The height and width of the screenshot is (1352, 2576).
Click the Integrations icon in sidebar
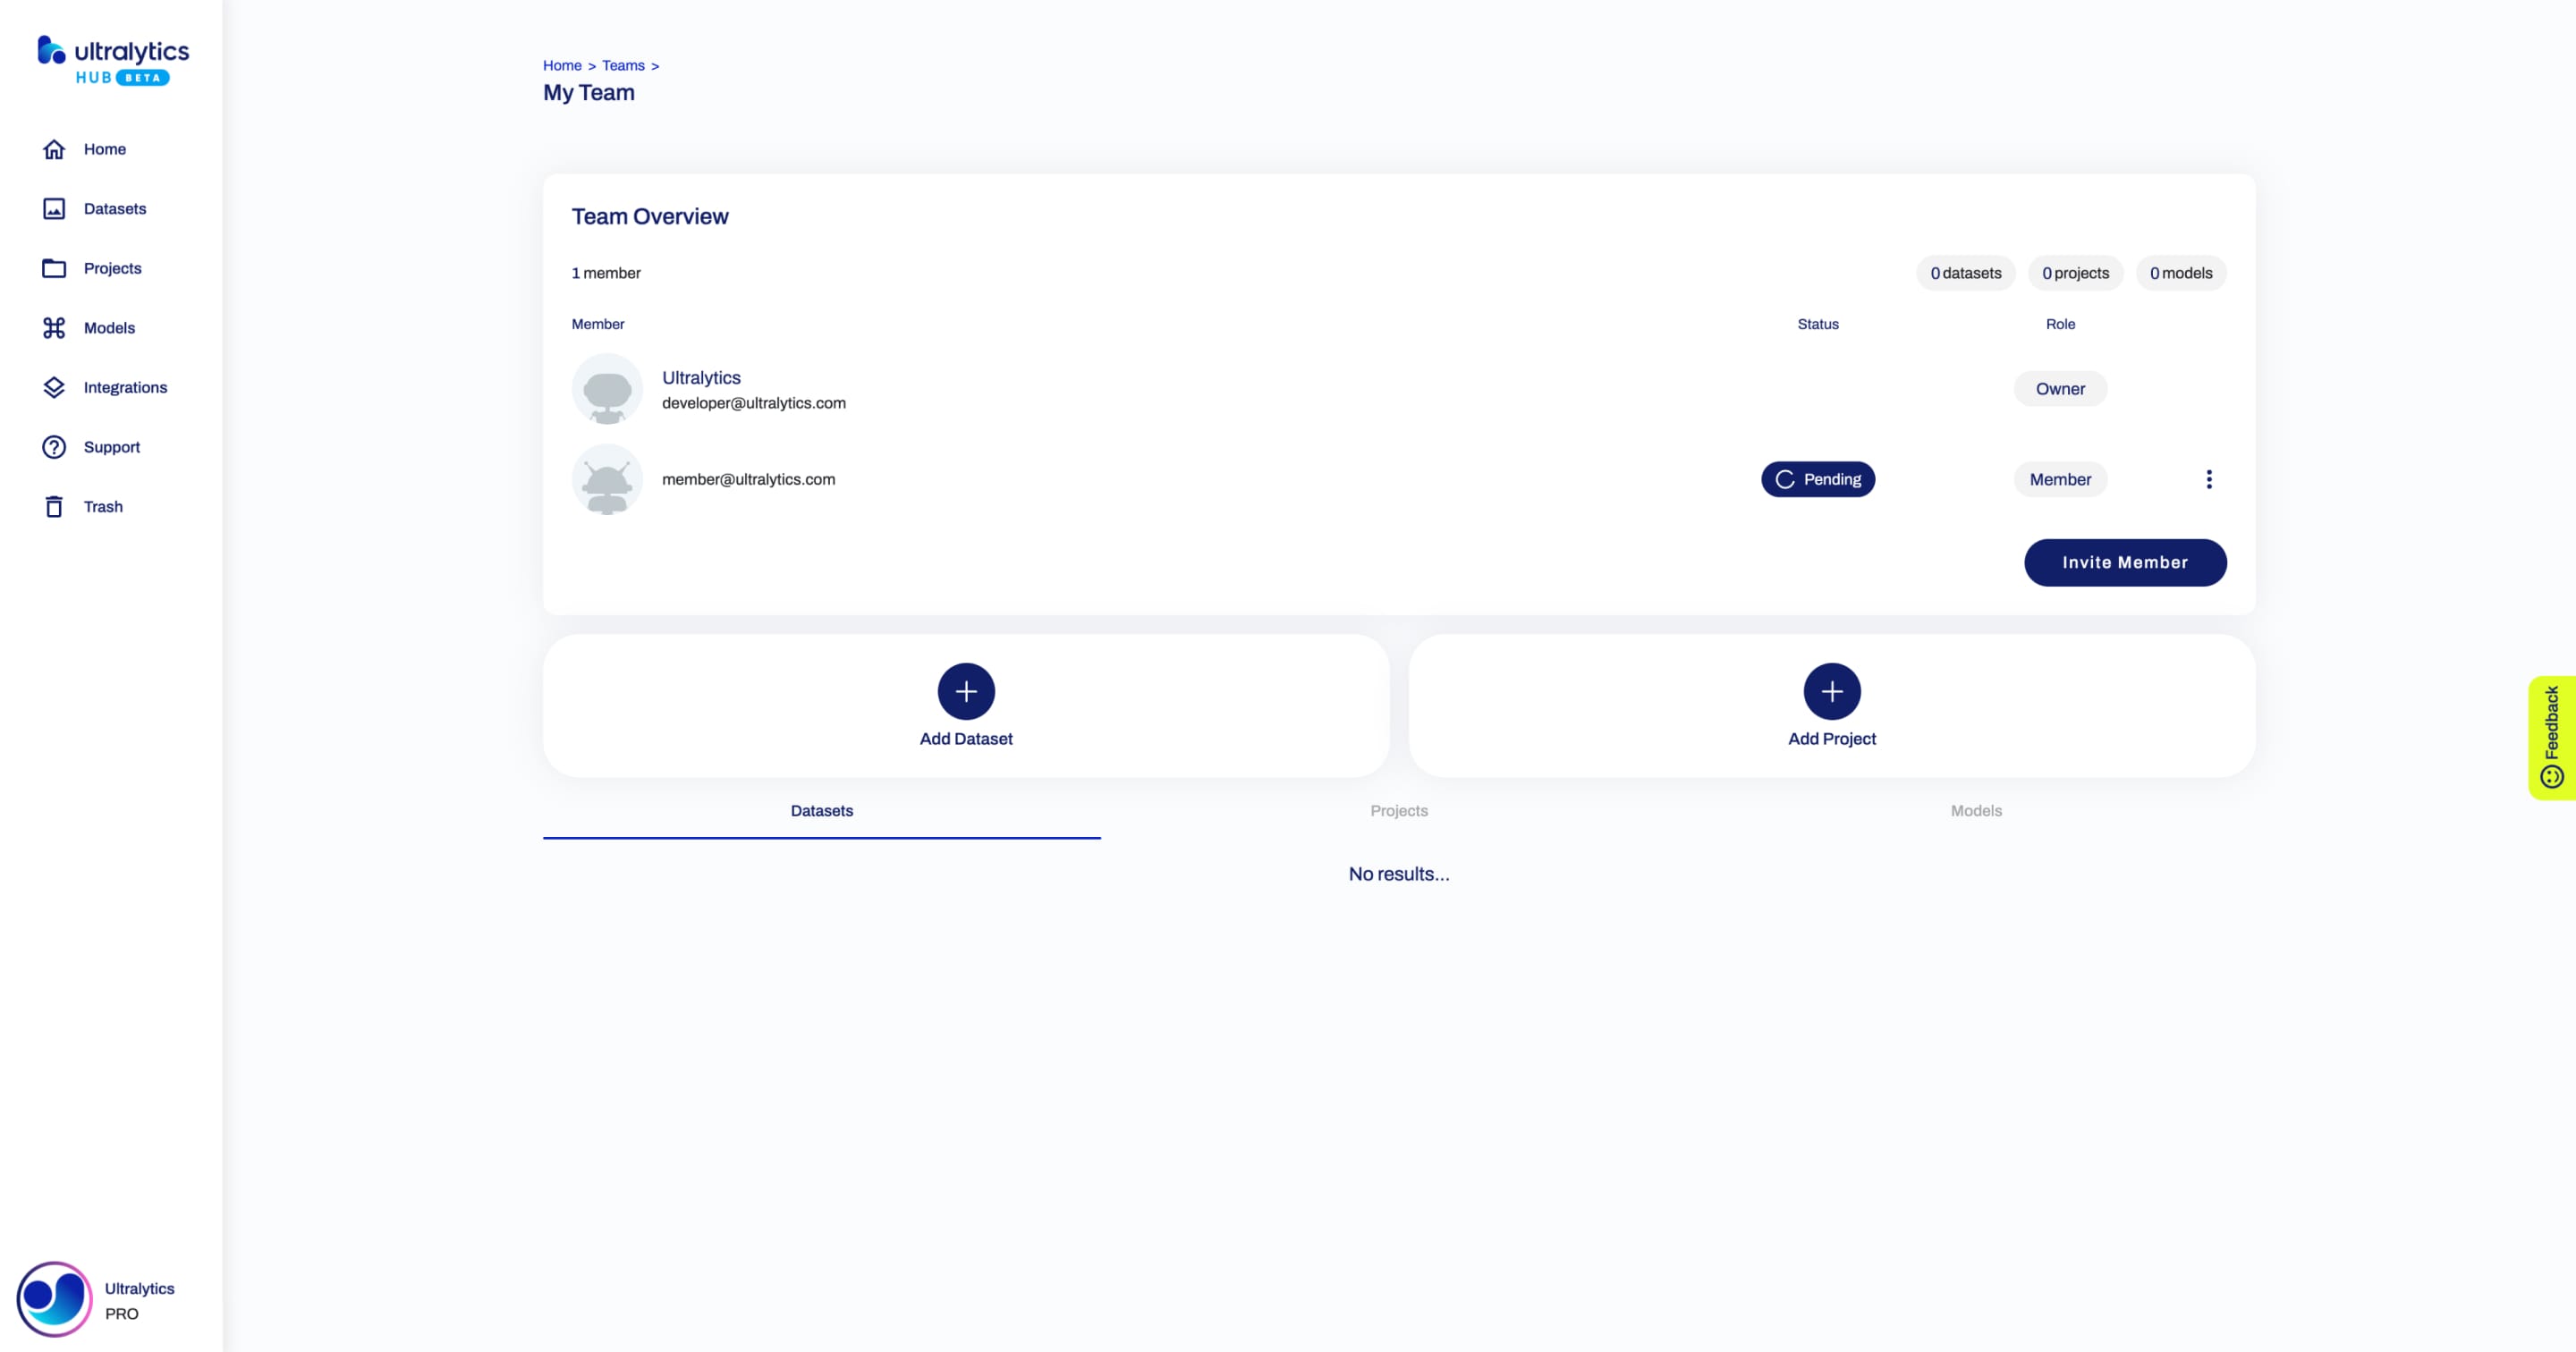click(53, 386)
